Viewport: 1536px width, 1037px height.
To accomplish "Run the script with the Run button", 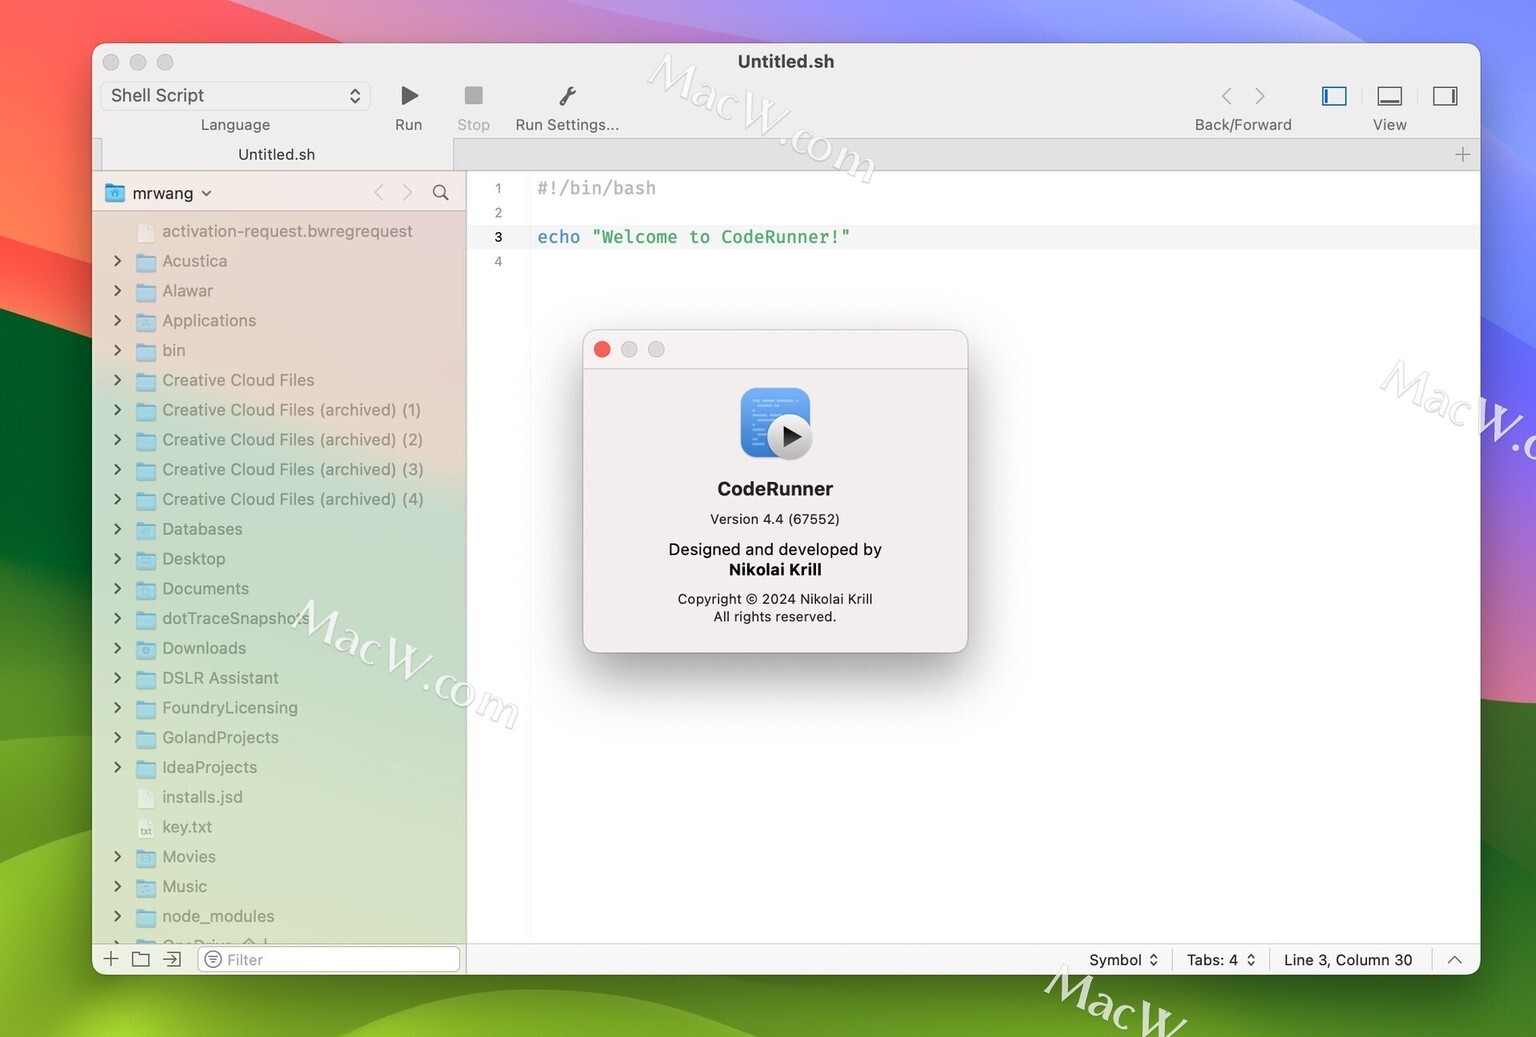I will 409,96.
